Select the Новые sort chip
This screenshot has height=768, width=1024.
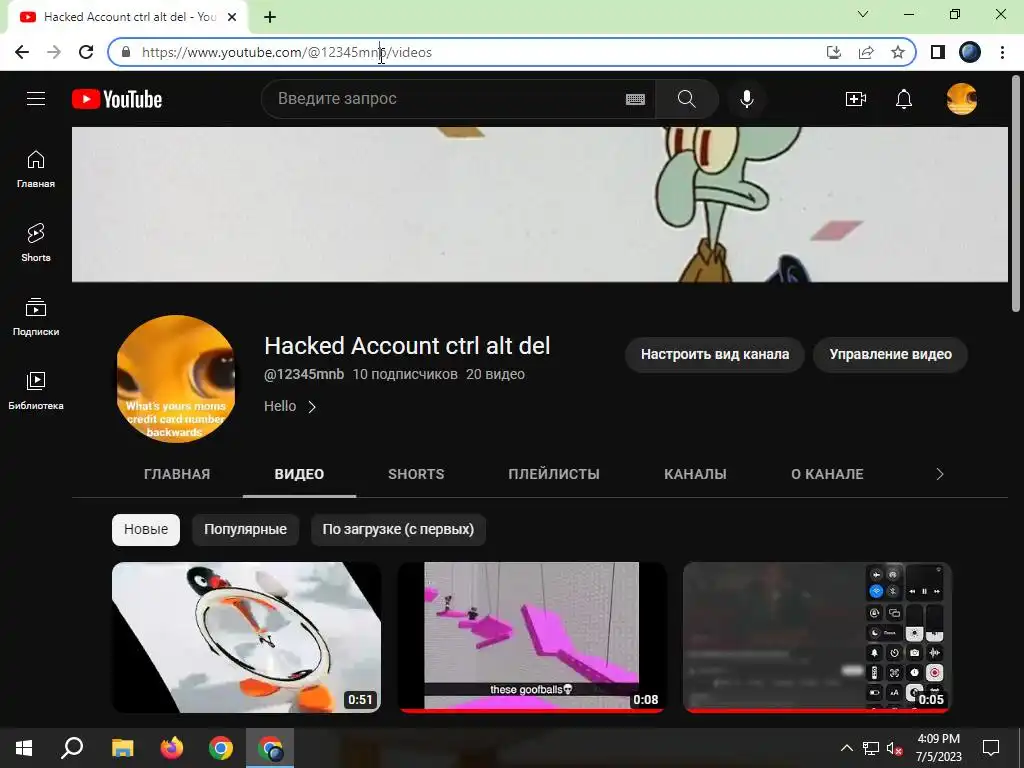146,530
